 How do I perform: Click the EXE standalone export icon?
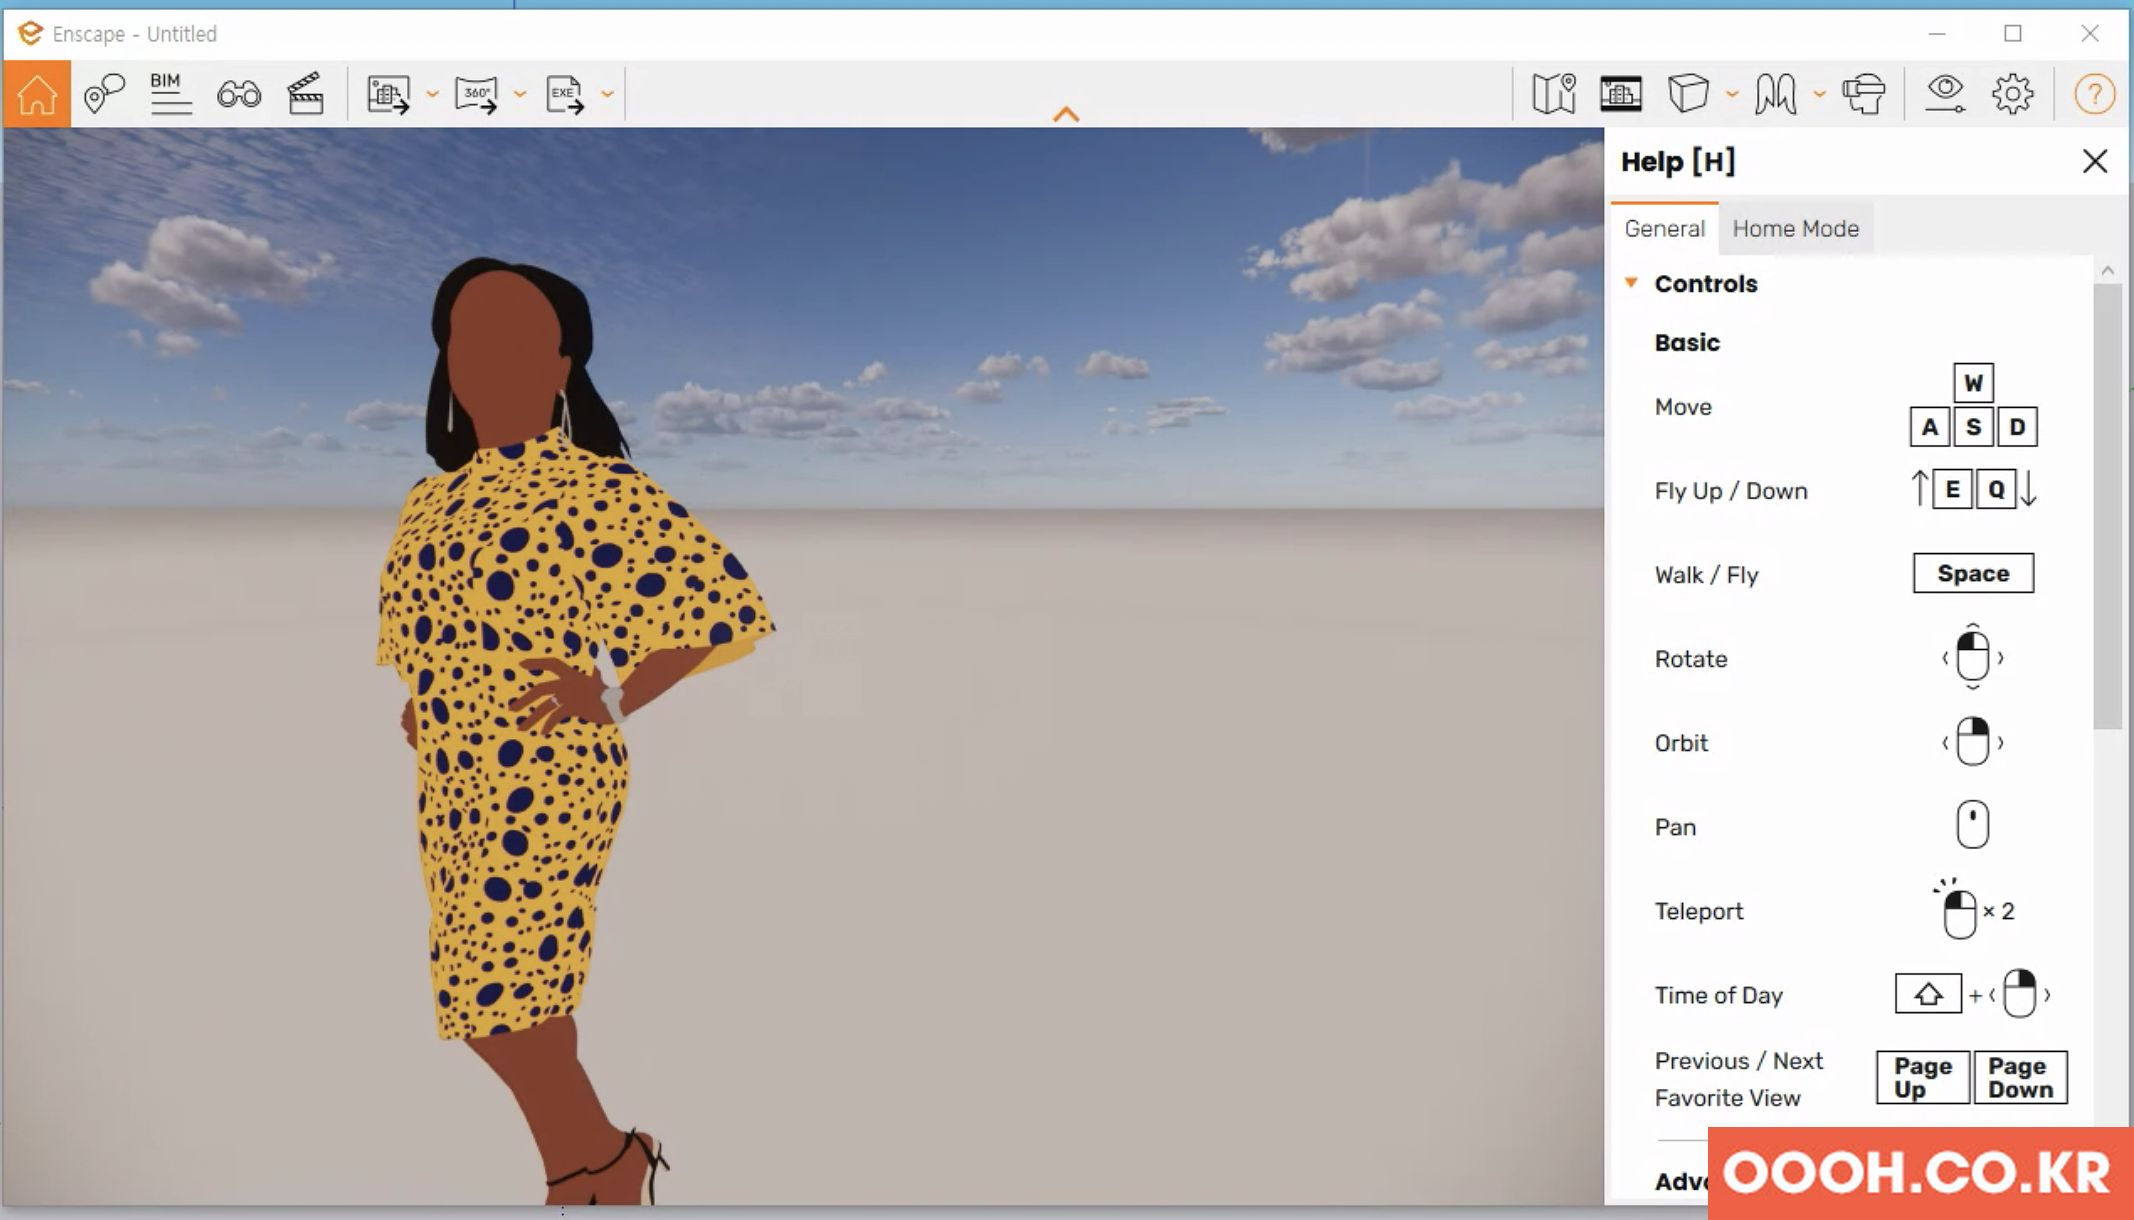coord(564,94)
